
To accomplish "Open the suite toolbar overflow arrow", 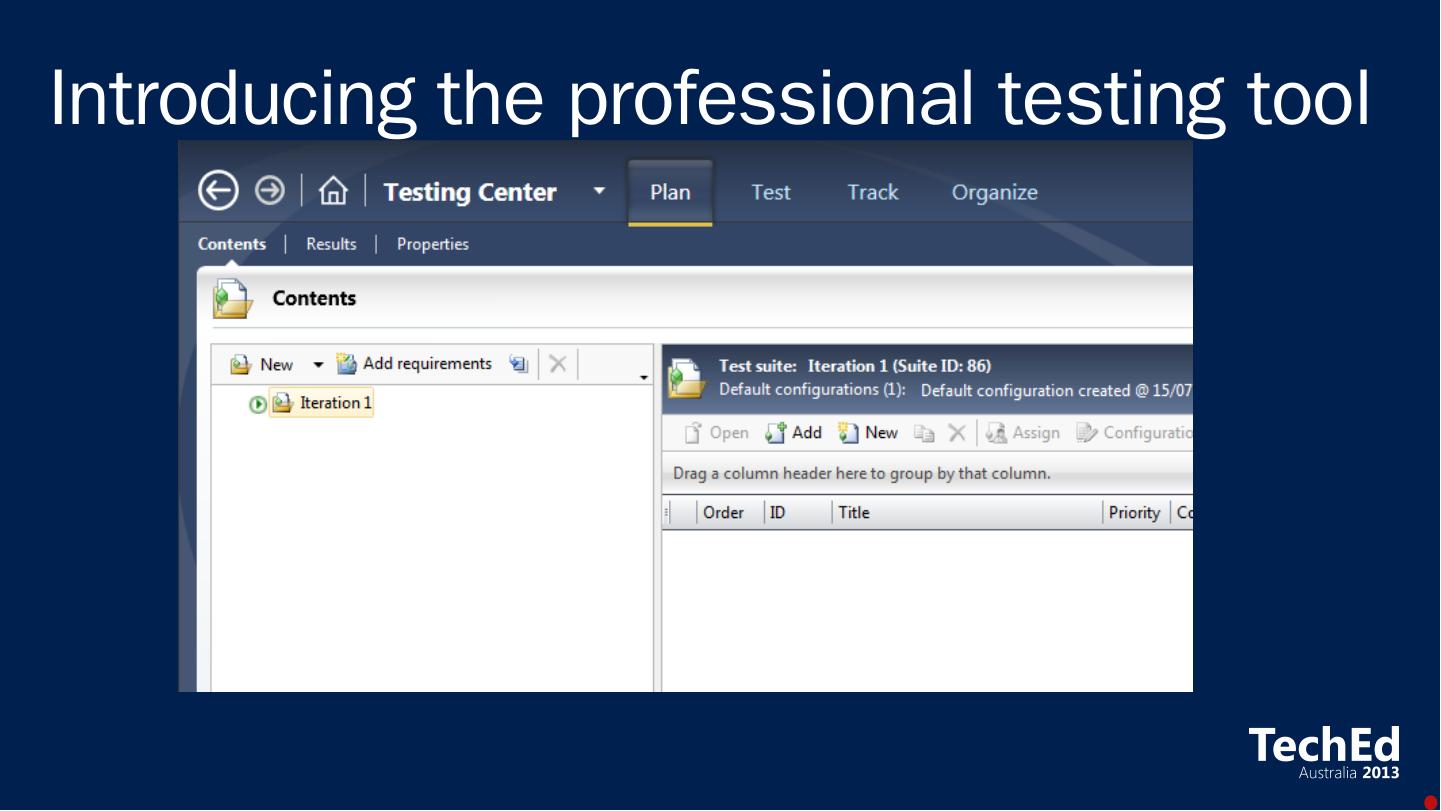I will [644, 378].
